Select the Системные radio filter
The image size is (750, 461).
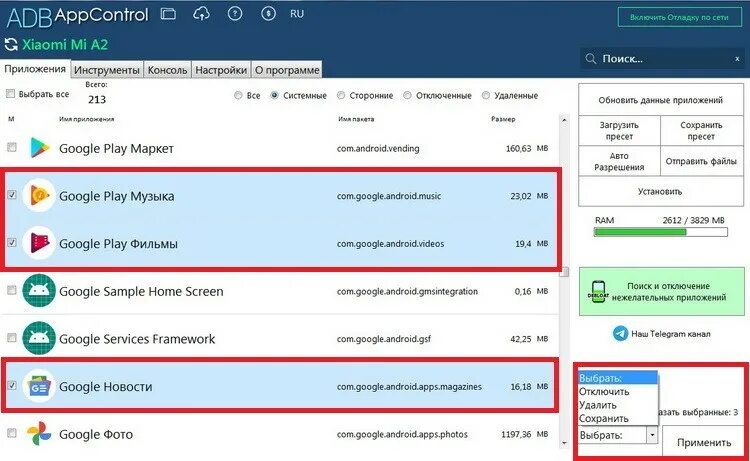275,95
